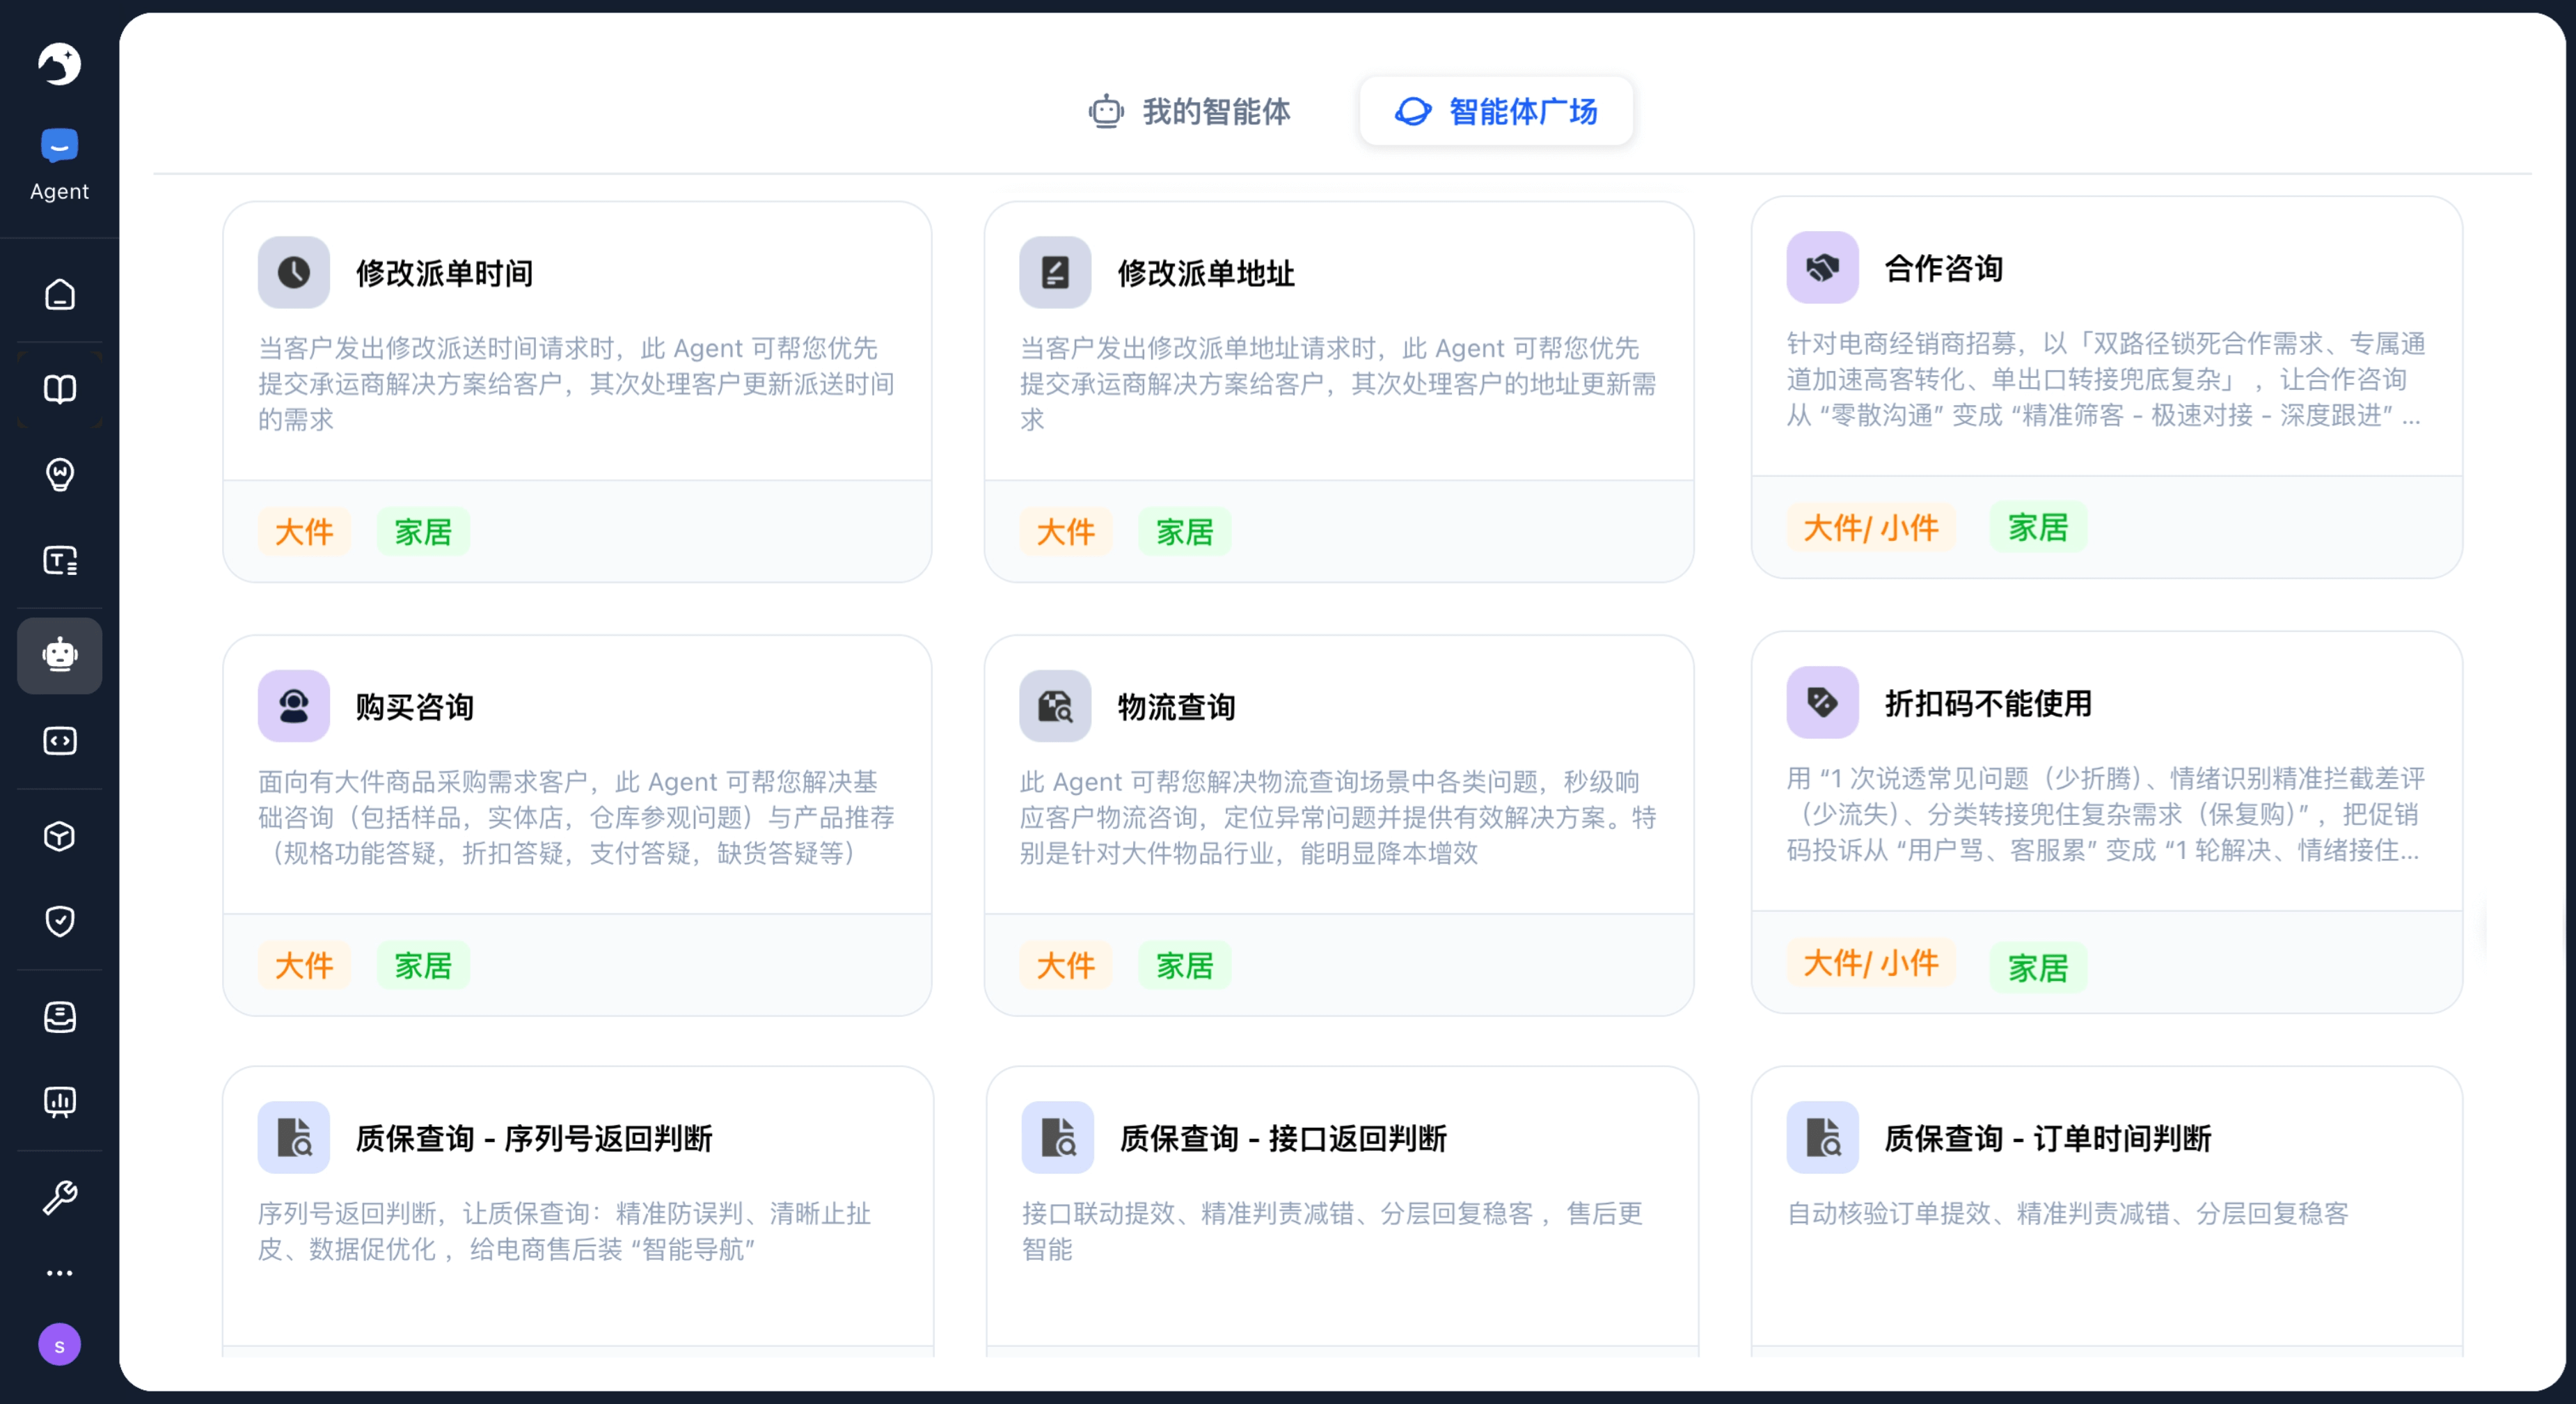Open the chart report icon in the sidebar
2576x1404 pixels.
coord(60,1102)
